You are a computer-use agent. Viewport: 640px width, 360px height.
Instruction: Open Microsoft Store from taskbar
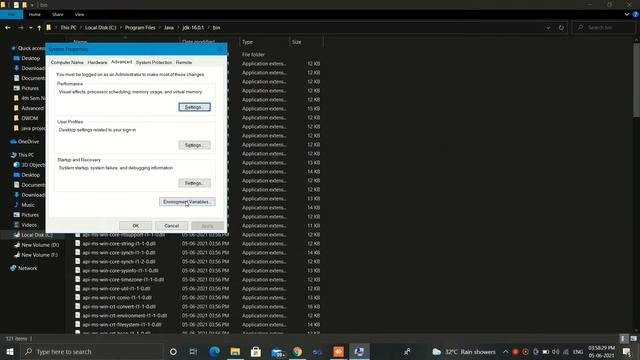coord(256,351)
